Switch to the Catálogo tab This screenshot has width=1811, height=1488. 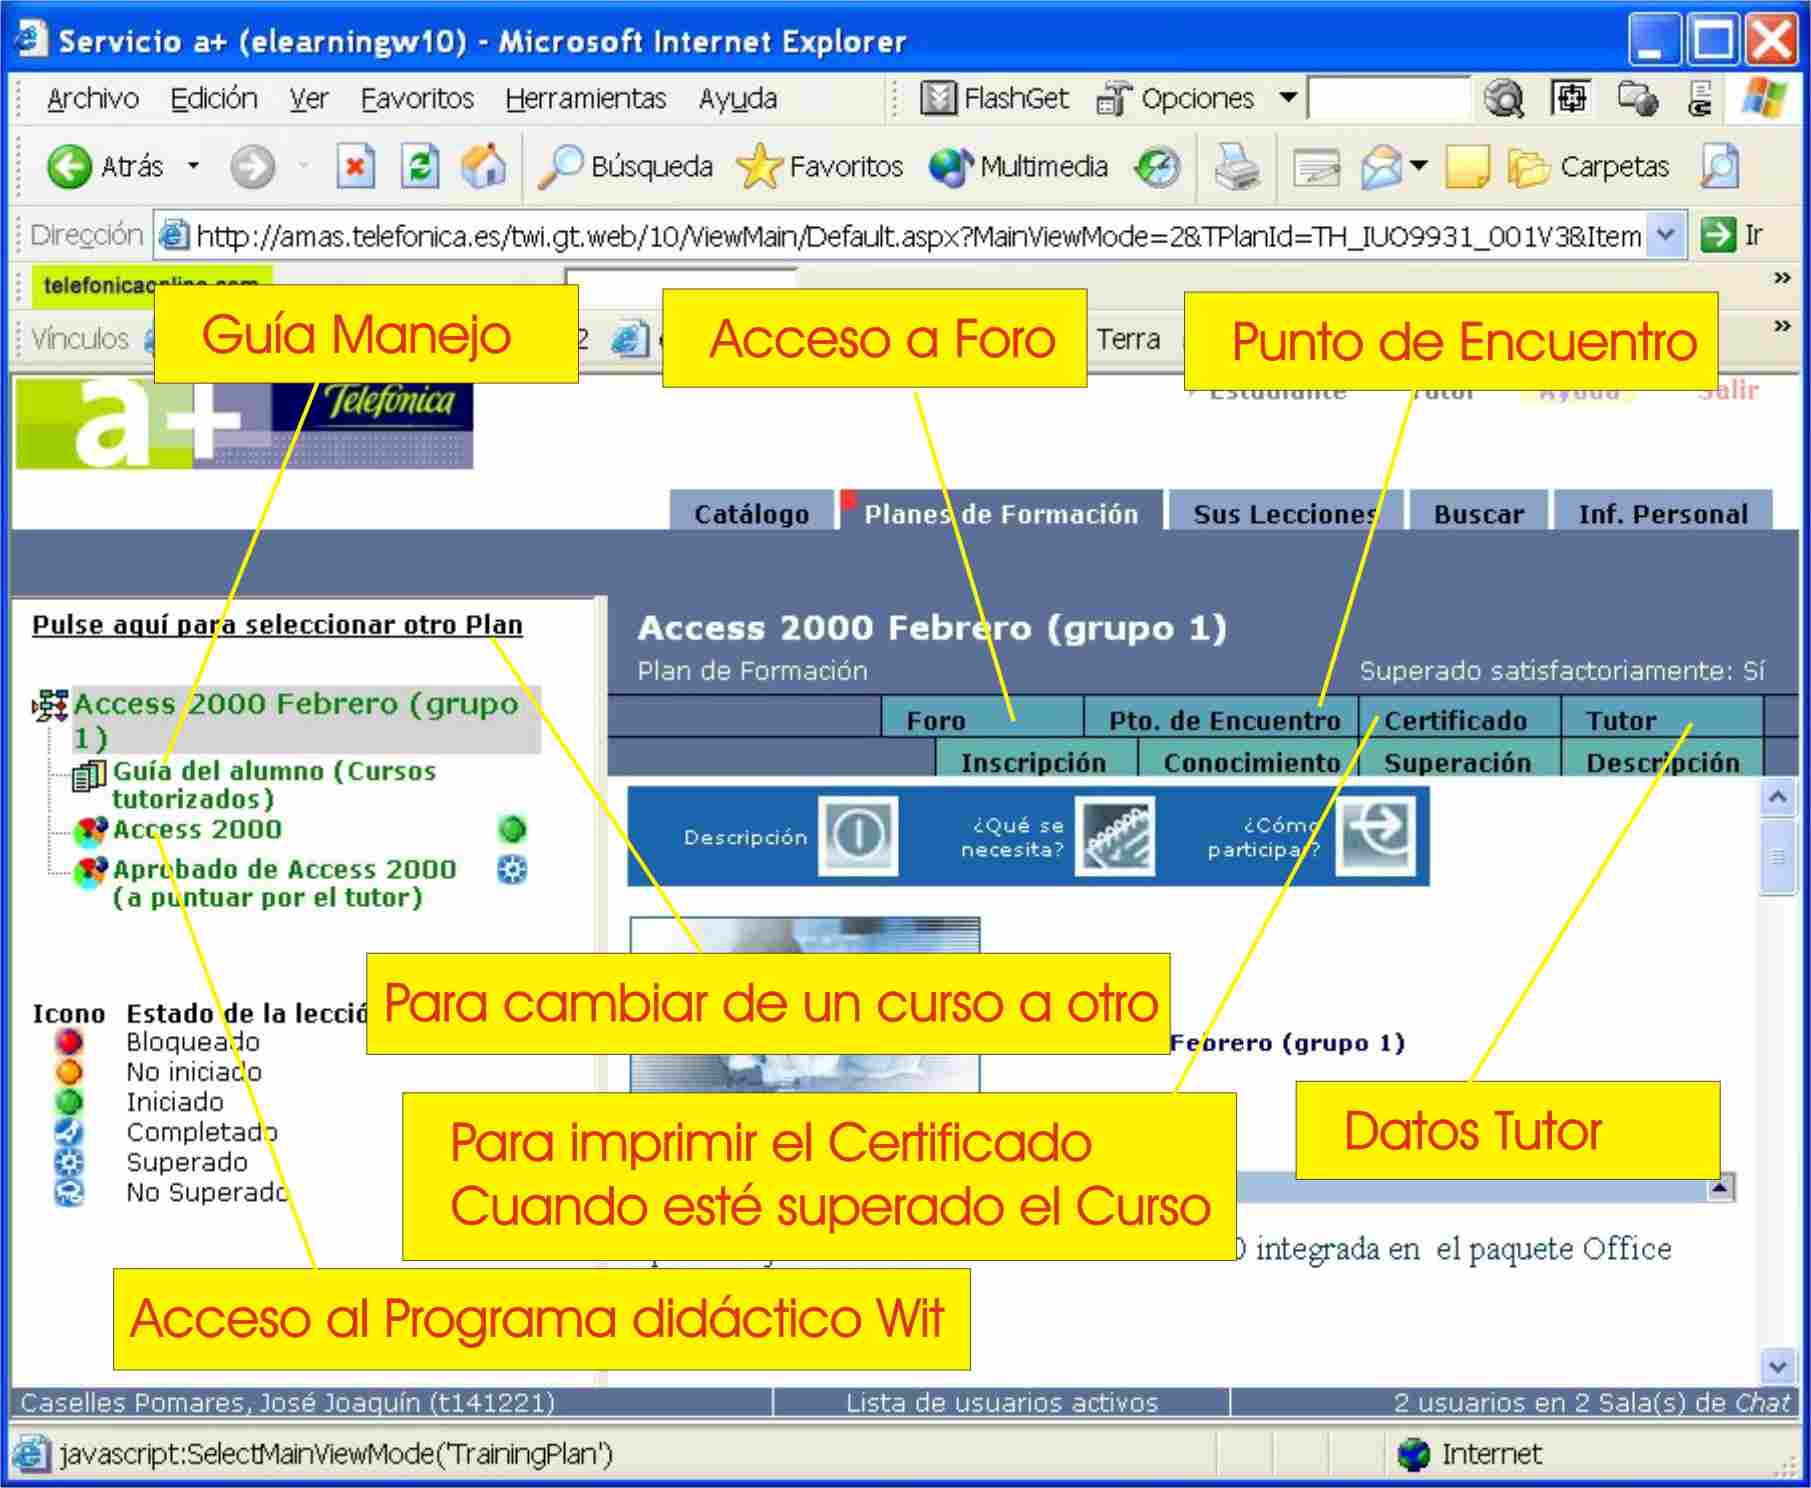(751, 514)
